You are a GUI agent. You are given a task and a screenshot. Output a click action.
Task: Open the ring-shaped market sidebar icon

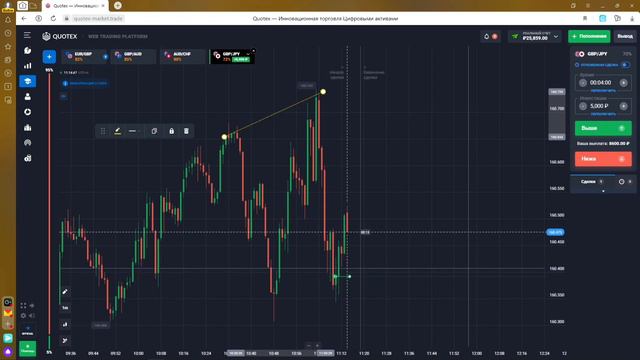coord(27,112)
